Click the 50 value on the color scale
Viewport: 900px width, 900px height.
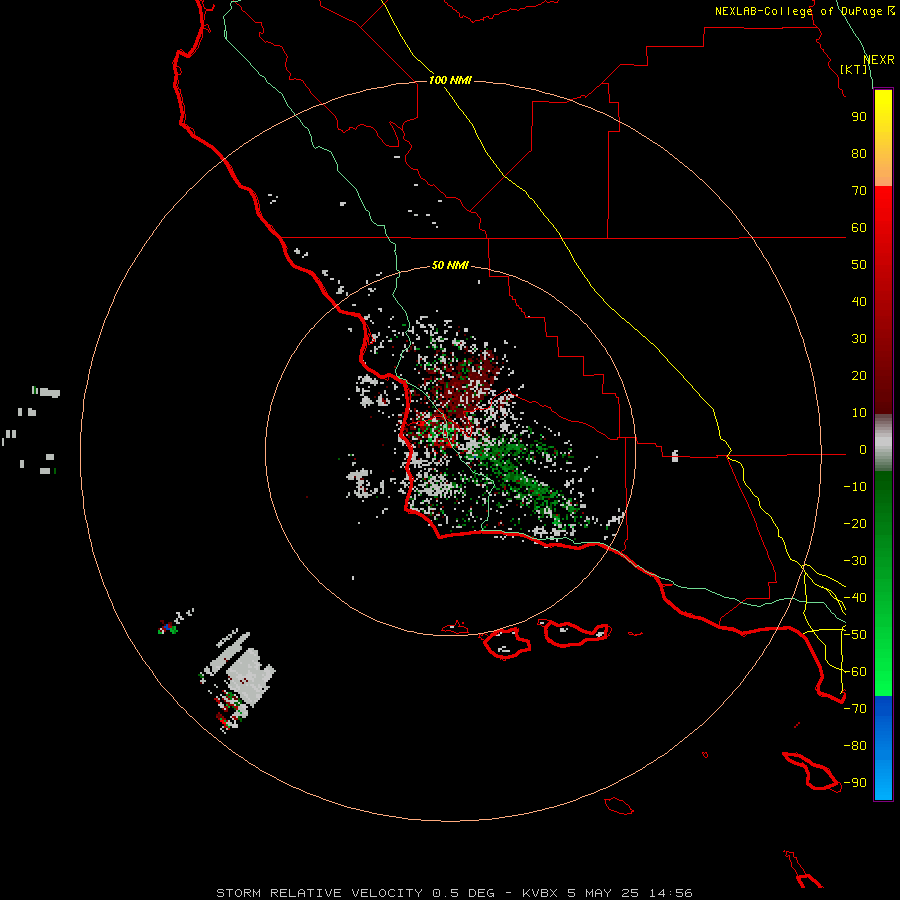pos(859,265)
